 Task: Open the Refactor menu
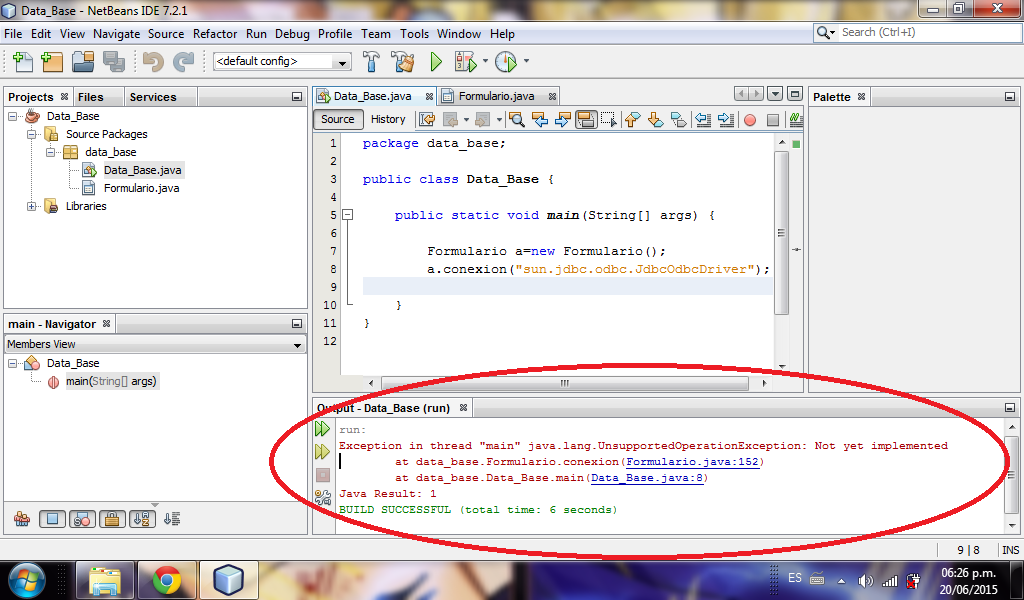click(x=215, y=34)
